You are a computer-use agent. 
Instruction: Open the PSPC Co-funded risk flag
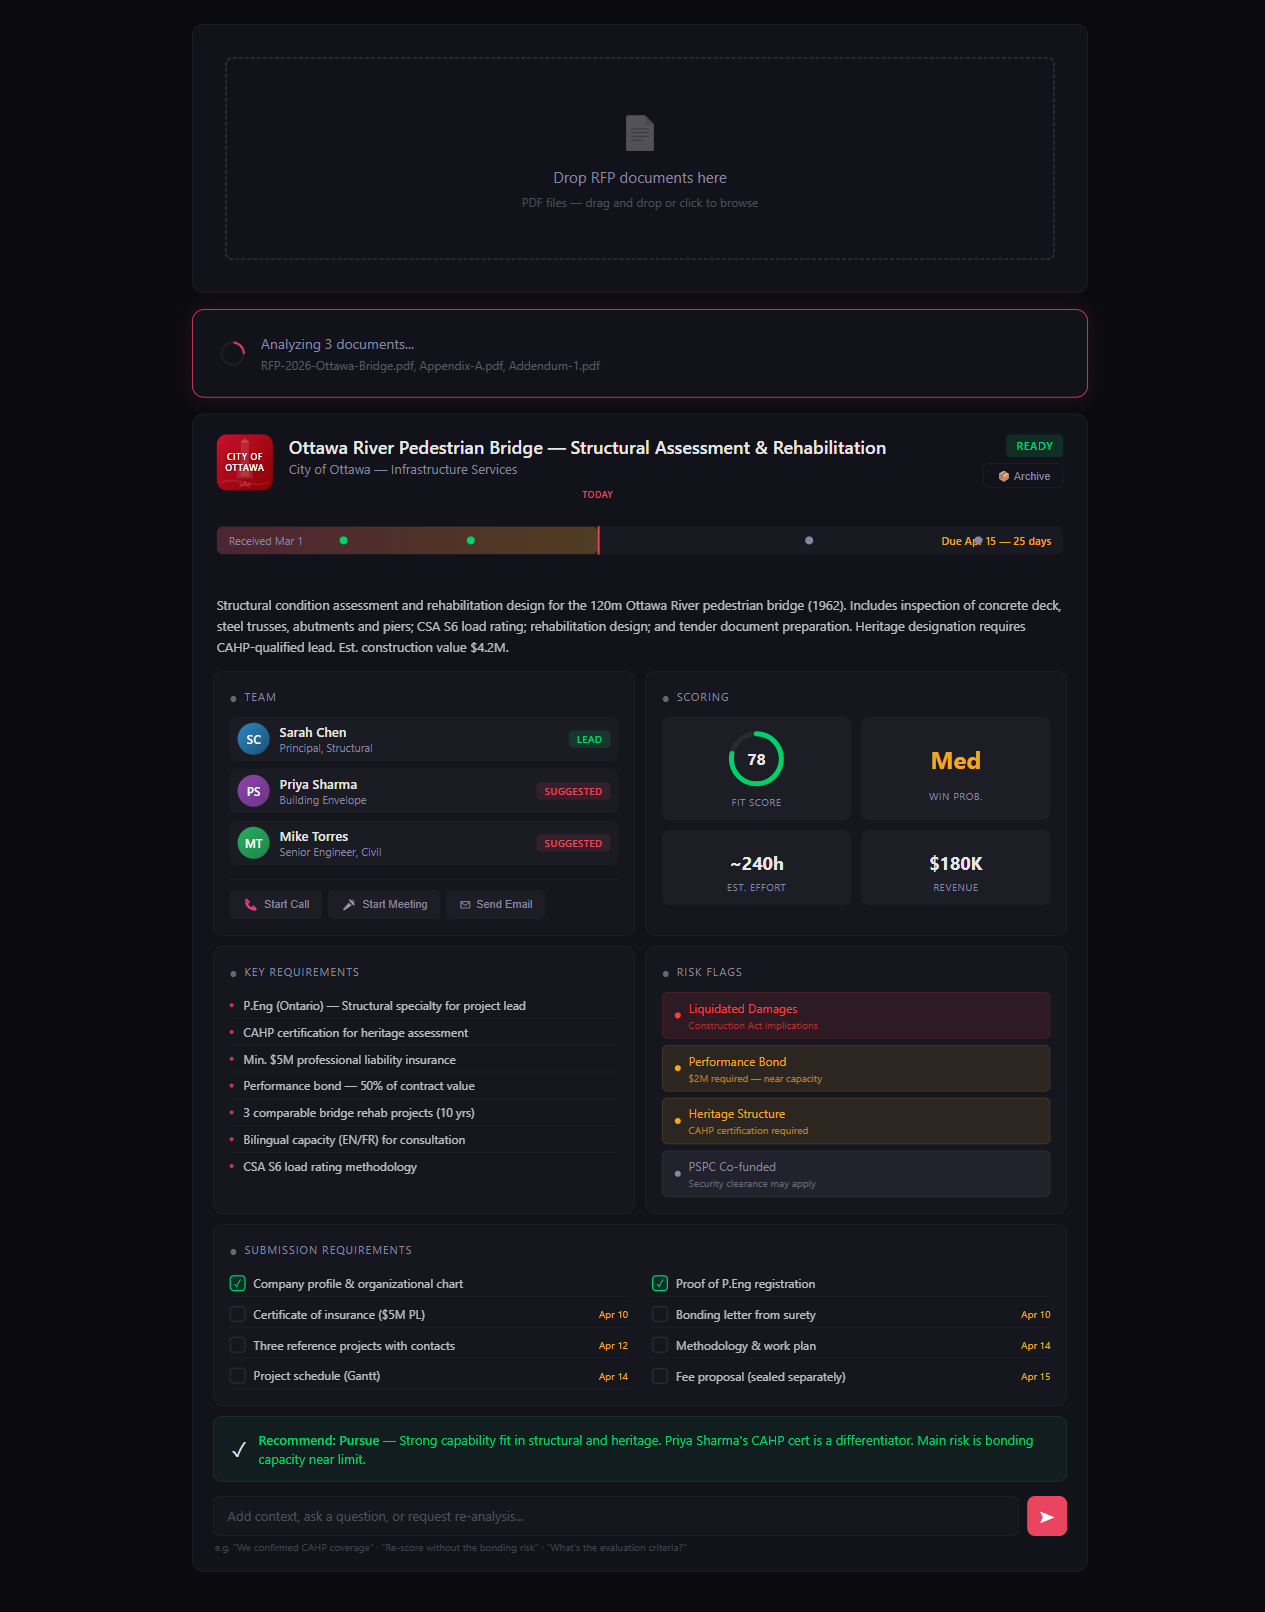[855, 1174]
